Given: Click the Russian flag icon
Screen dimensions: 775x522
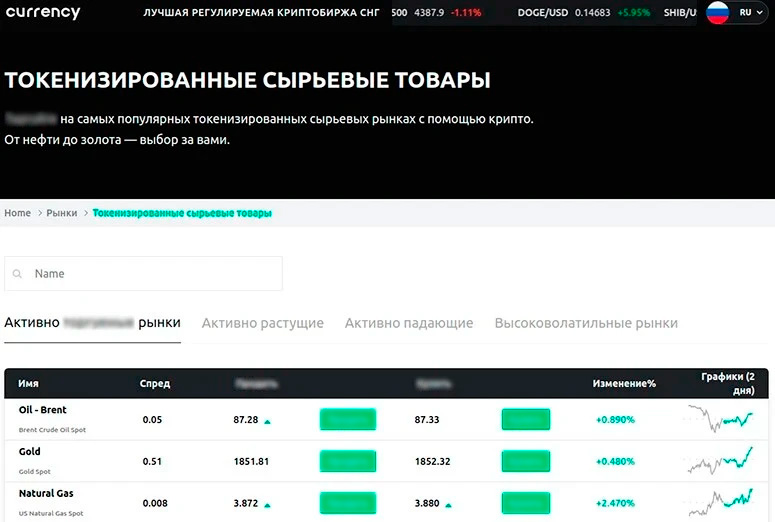Looking at the screenshot, I should point(717,13).
